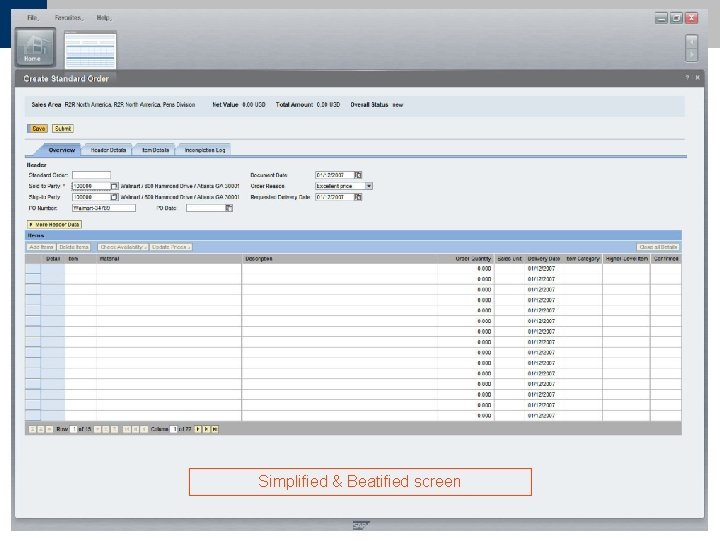Go to the last column arrow icon

215,429
